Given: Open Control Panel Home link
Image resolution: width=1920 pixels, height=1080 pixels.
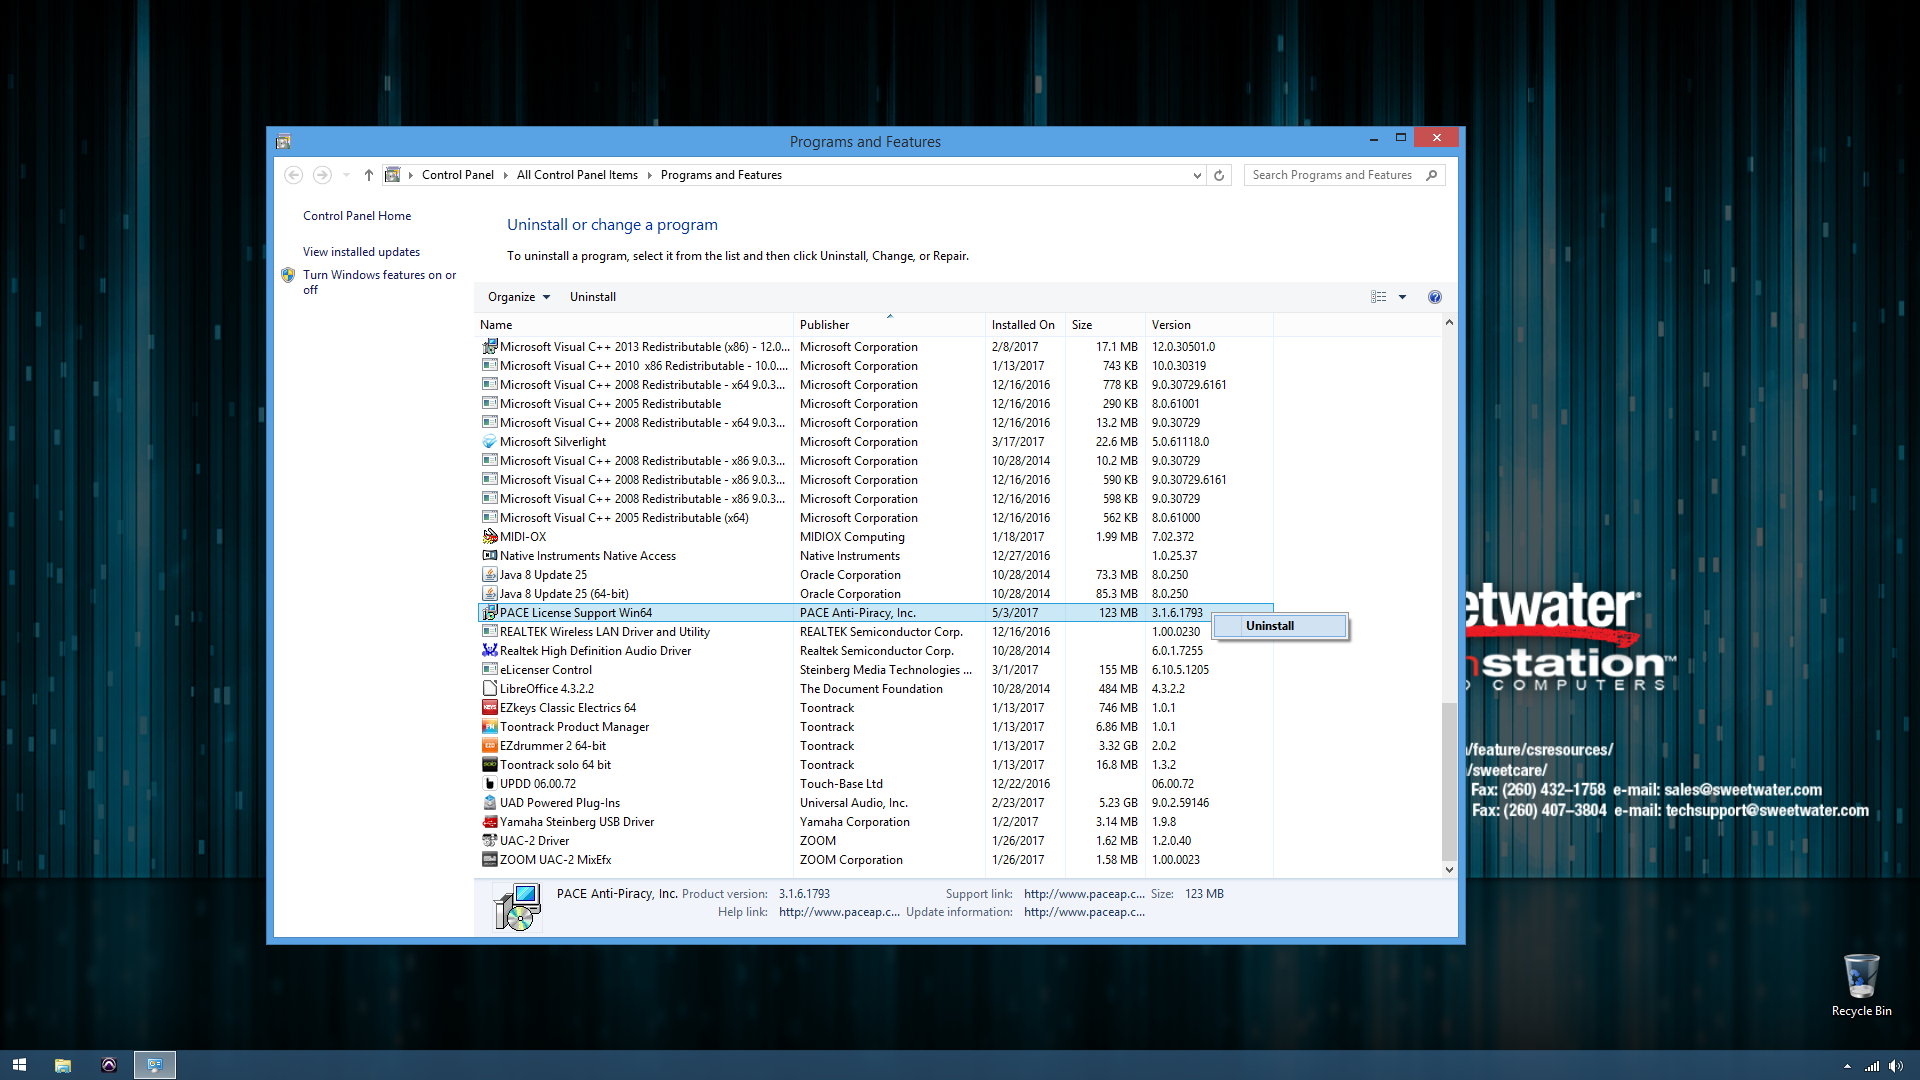Looking at the screenshot, I should 355,216.
